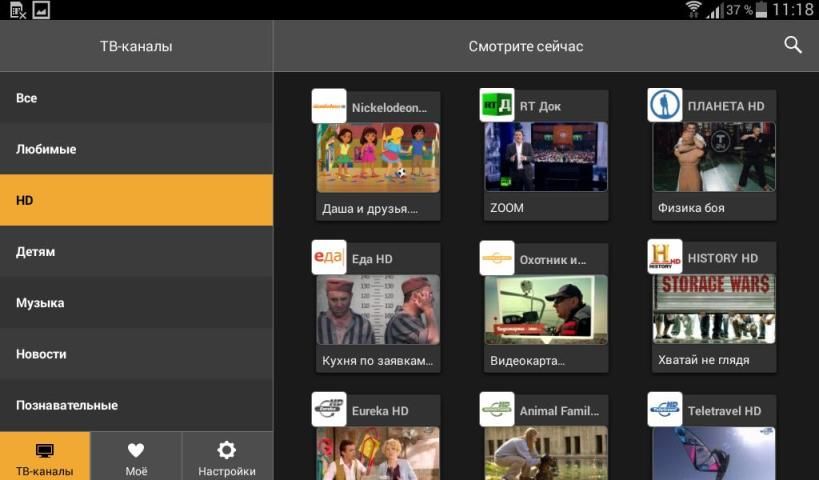Image resolution: width=819 pixels, height=480 pixels.
Task: Open the ZOOM program thumbnail
Action: (x=546, y=157)
